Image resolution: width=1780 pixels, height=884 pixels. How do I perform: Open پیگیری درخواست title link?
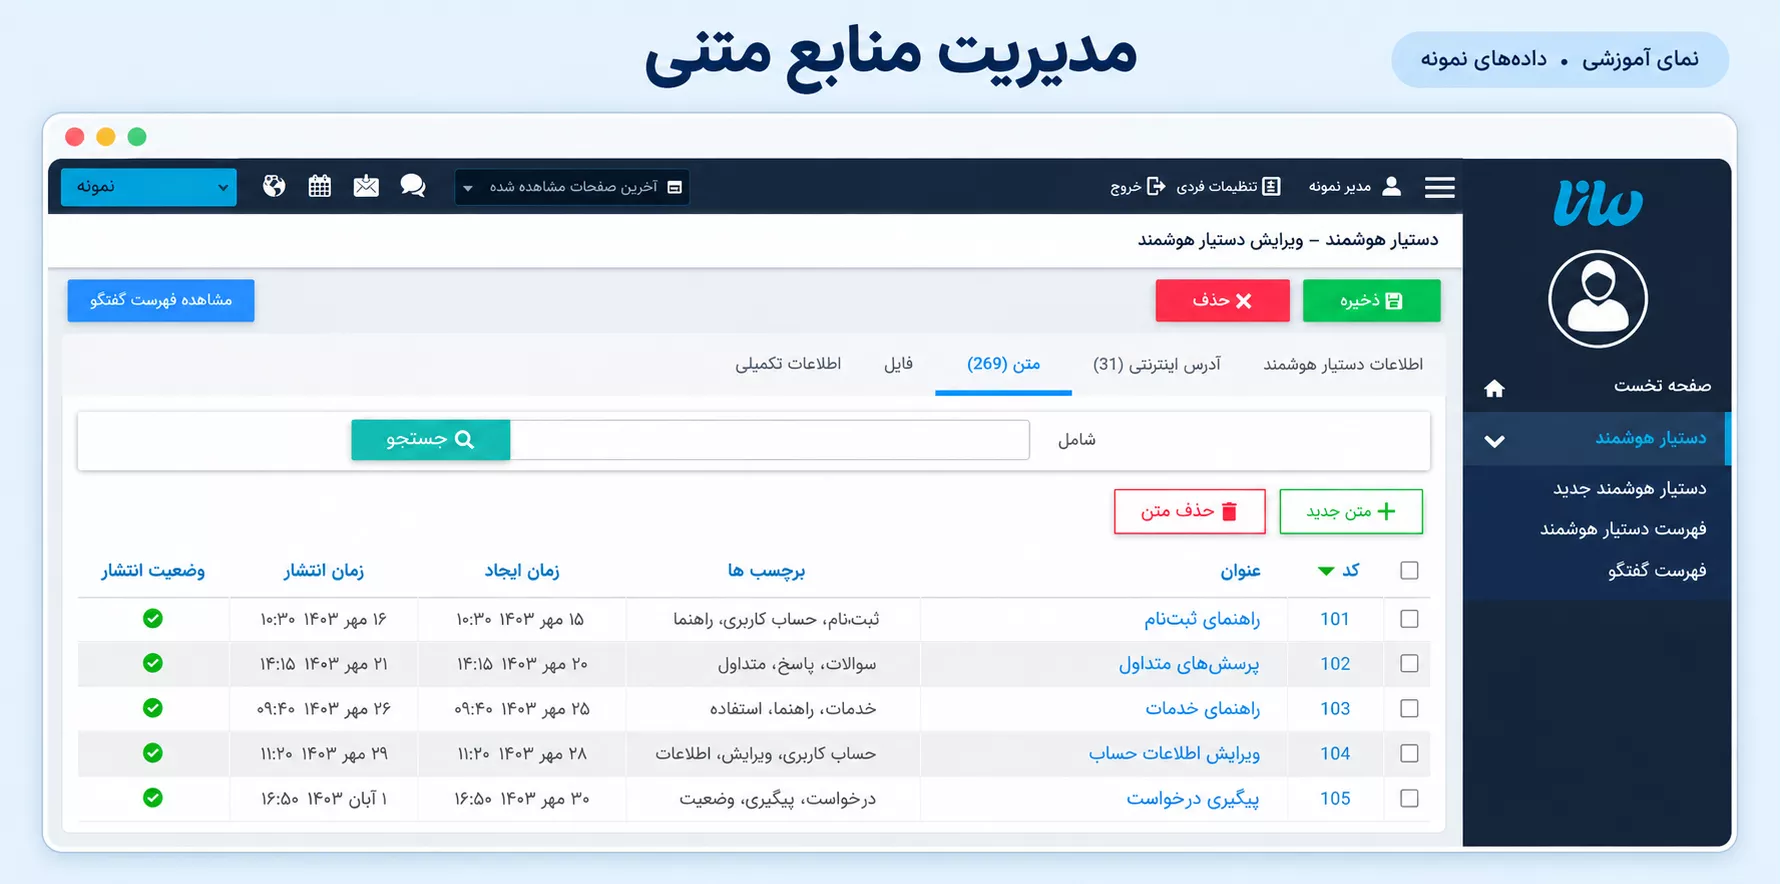[1193, 798]
